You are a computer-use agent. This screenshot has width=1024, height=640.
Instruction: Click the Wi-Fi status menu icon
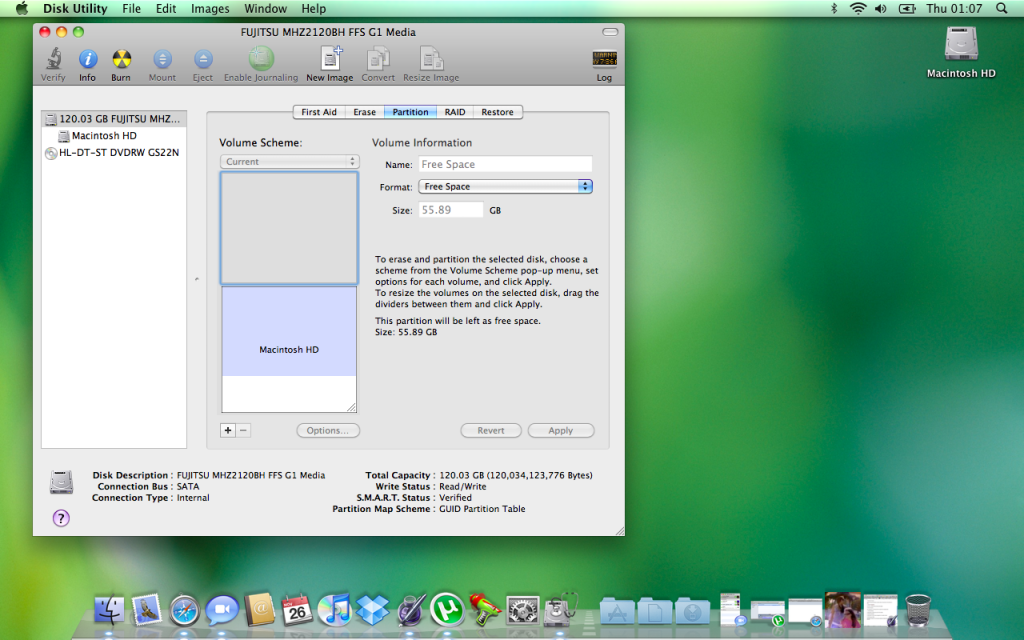pos(857,8)
